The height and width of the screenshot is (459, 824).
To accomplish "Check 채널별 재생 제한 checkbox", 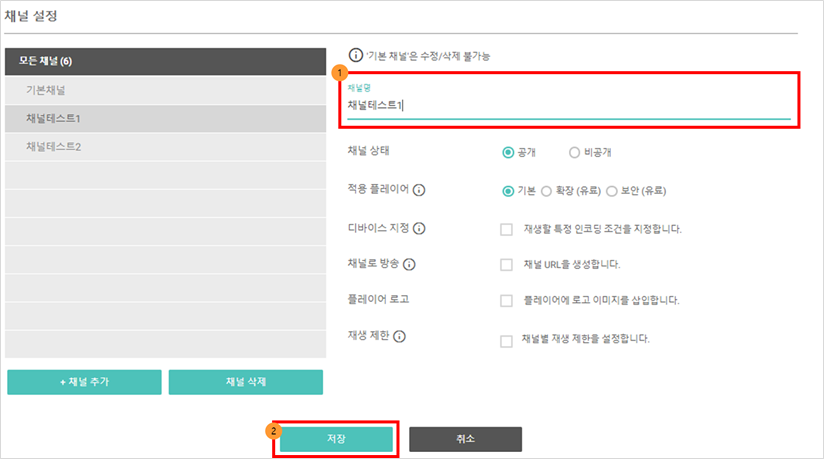I will tap(506, 341).
